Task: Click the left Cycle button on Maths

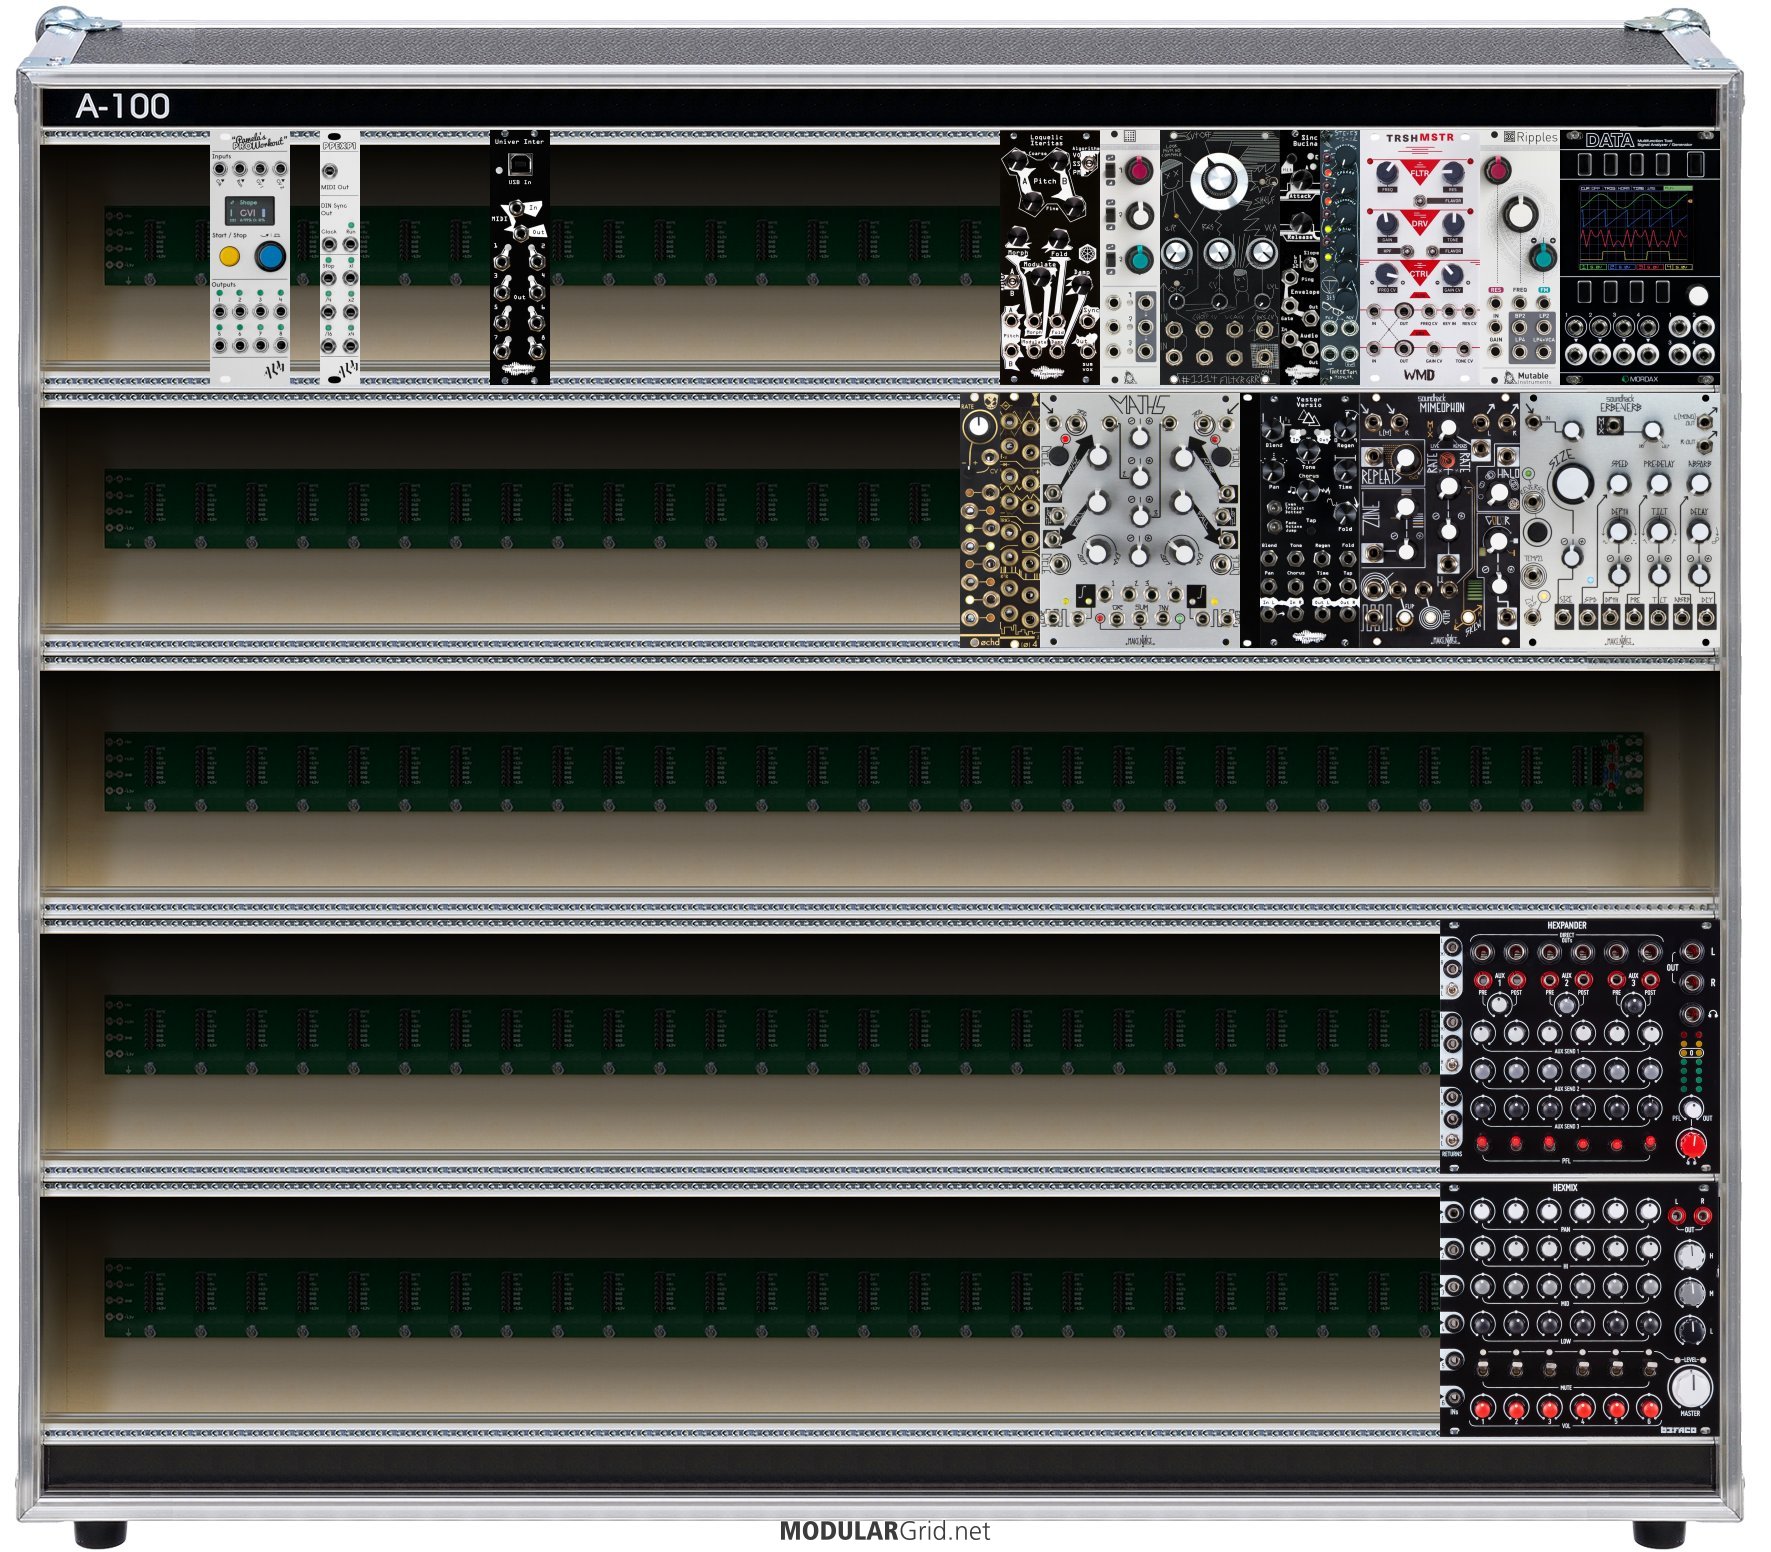Action: pyautogui.click(x=1058, y=456)
